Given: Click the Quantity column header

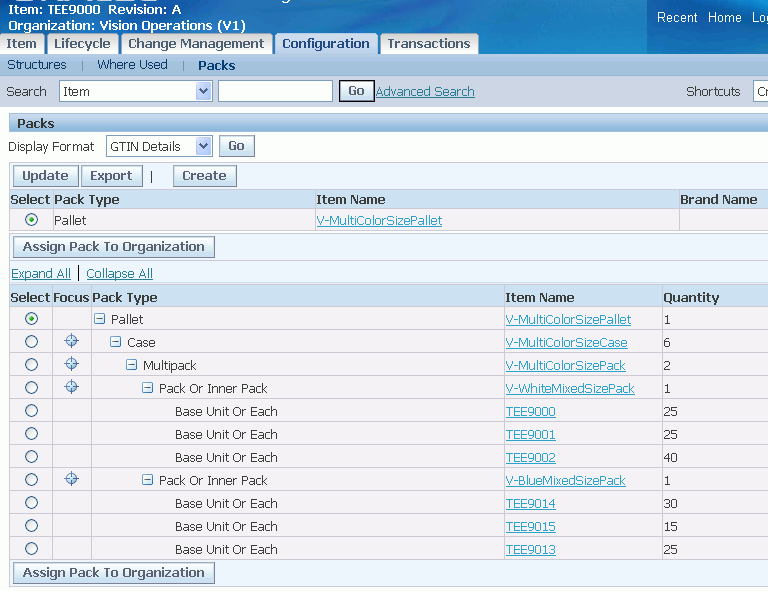Looking at the screenshot, I should (x=691, y=297).
